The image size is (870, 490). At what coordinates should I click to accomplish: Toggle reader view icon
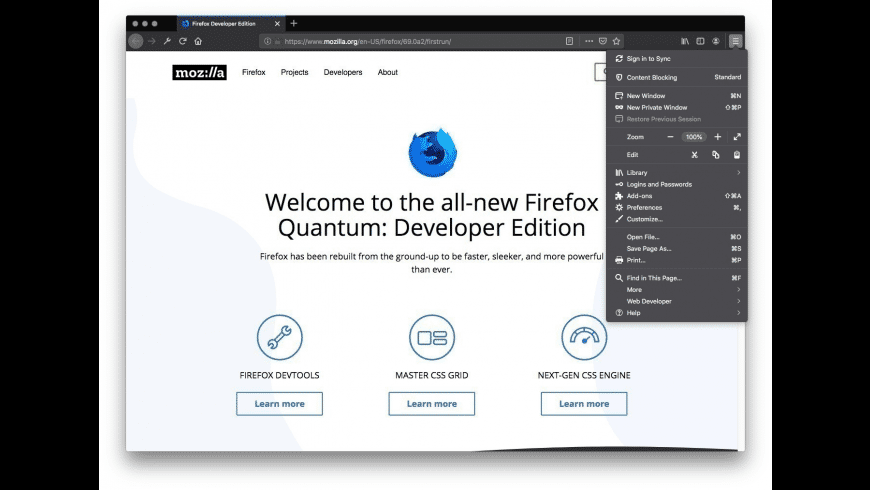pos(569,41)
